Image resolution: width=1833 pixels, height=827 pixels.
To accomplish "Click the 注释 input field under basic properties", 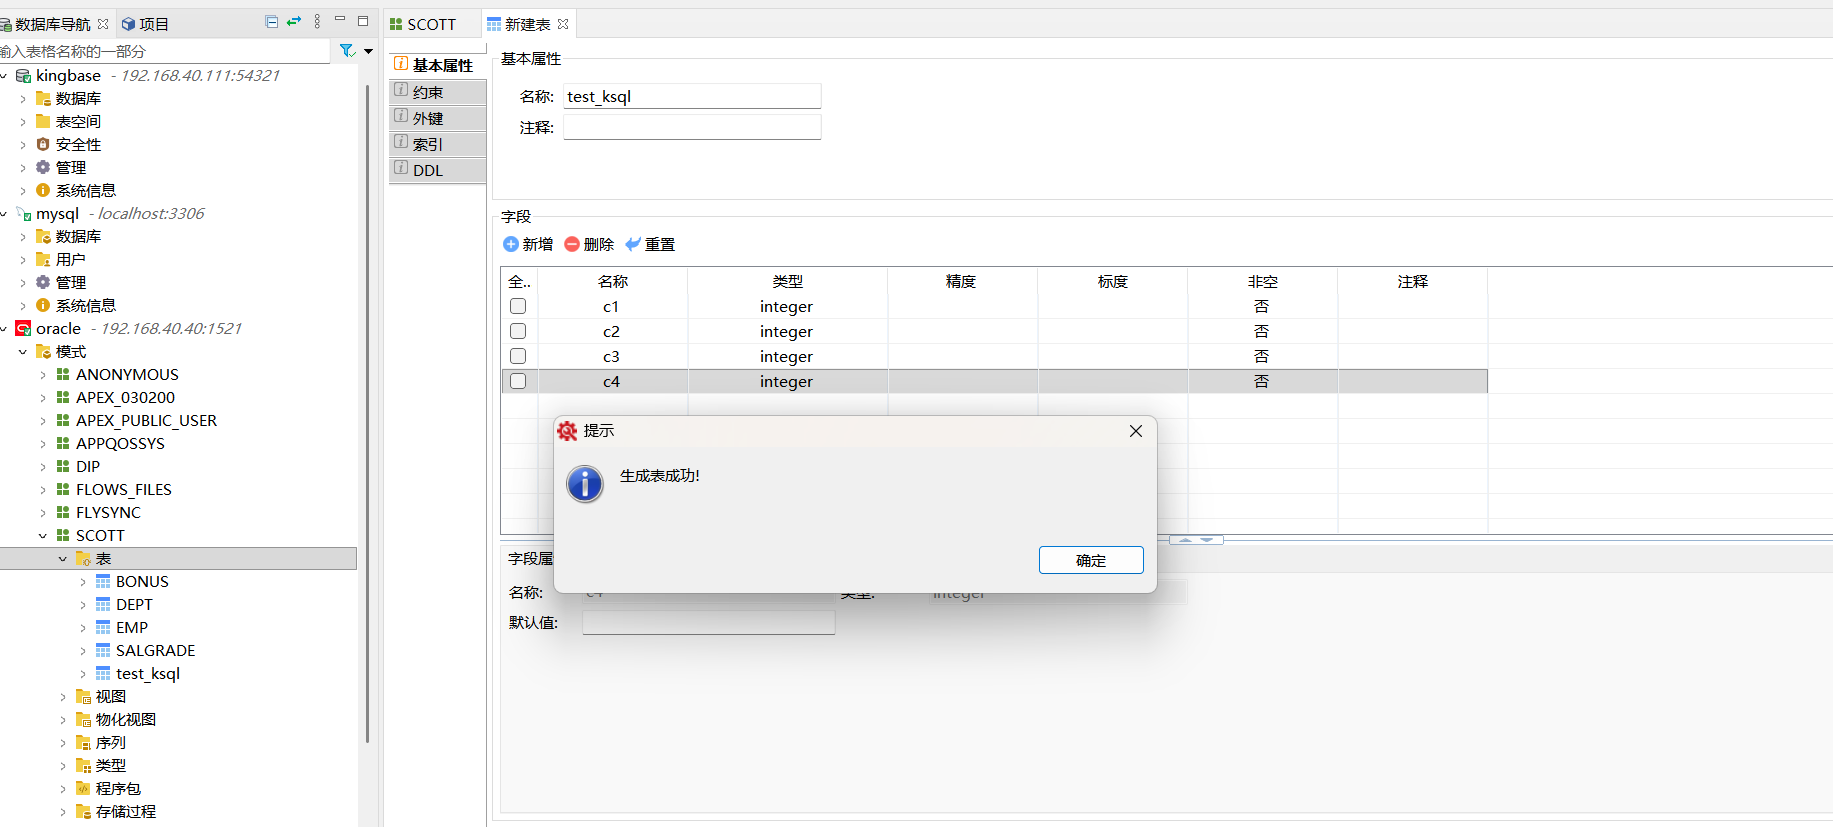I will [x=692, y=127].
